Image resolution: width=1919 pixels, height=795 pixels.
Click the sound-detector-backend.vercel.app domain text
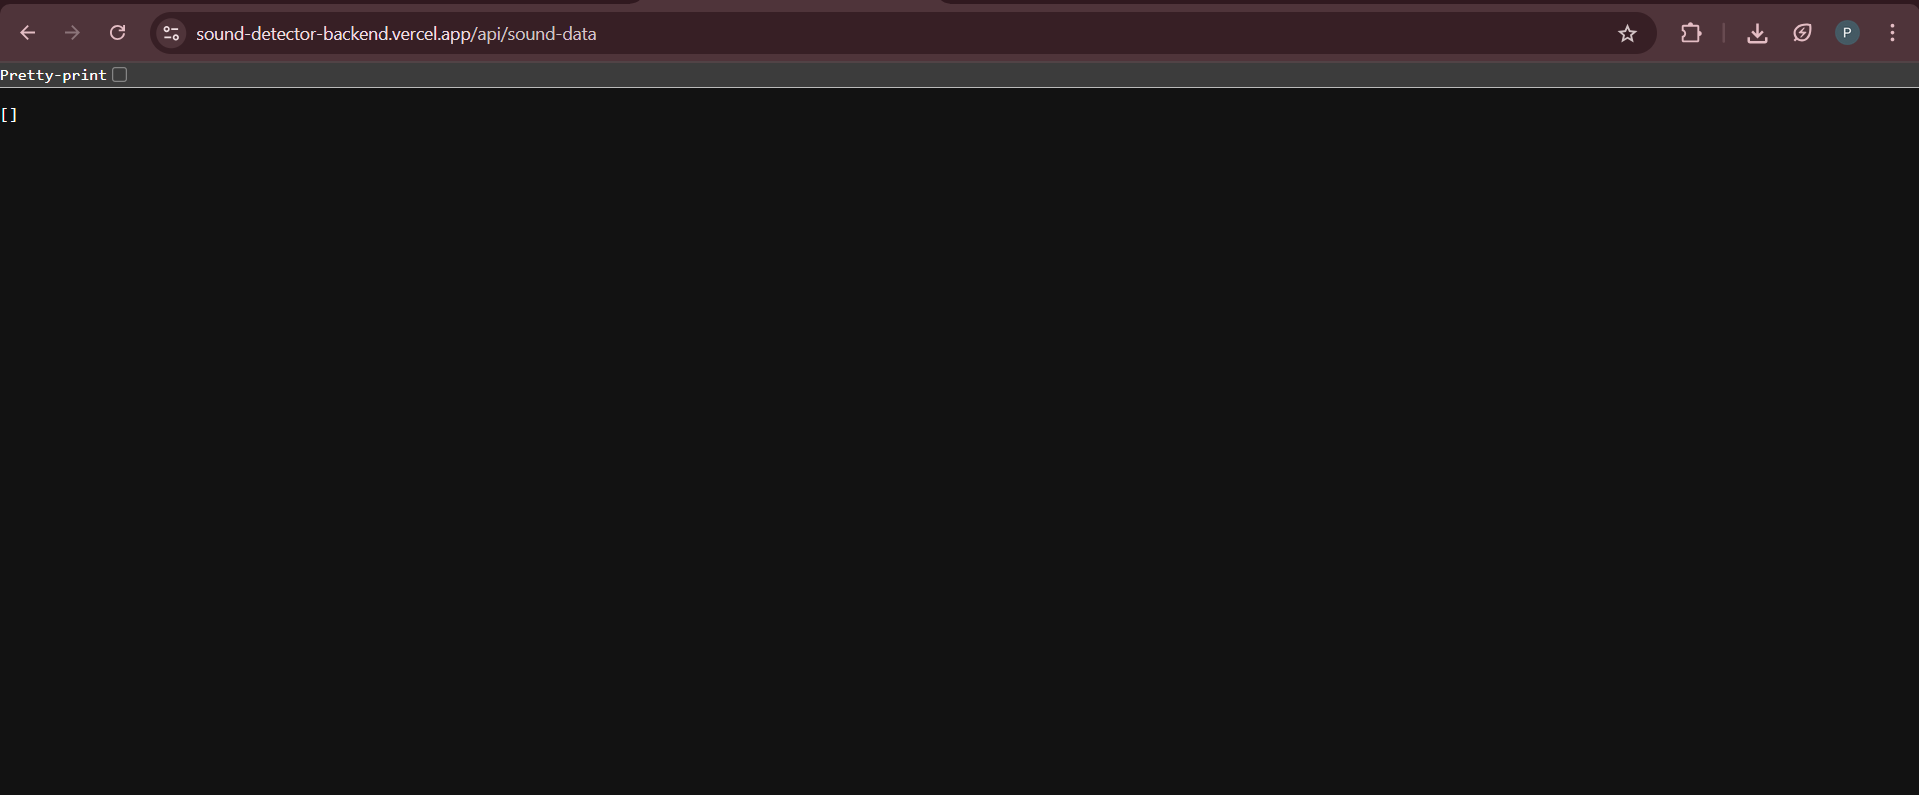click(x=334, y=34)
